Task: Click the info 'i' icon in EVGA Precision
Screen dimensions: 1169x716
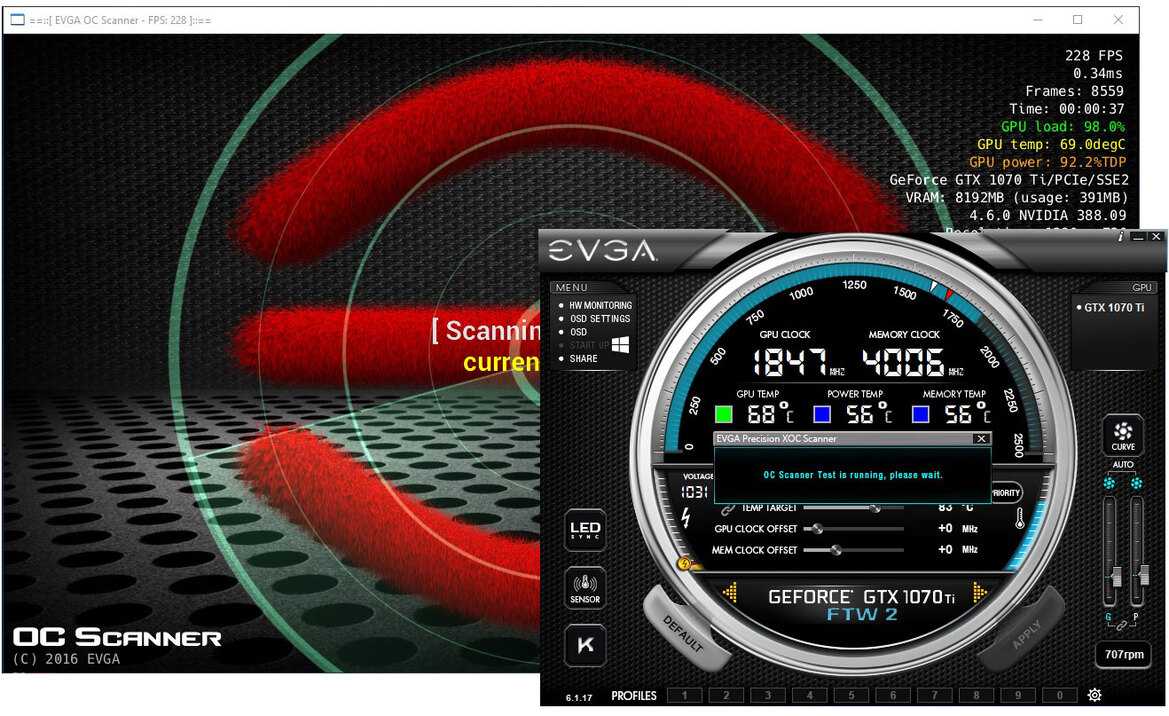Action: [1121, 236]
